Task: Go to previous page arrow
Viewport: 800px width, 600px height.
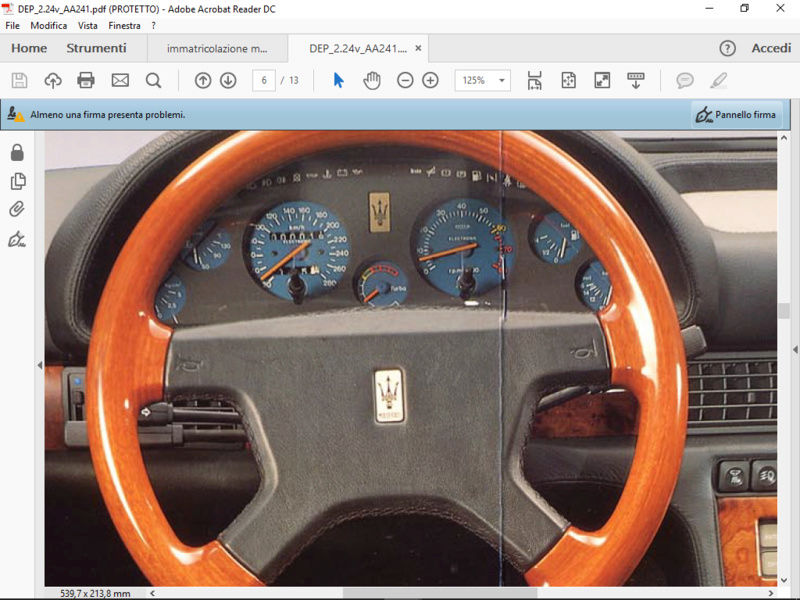Action: coord(203,81)
